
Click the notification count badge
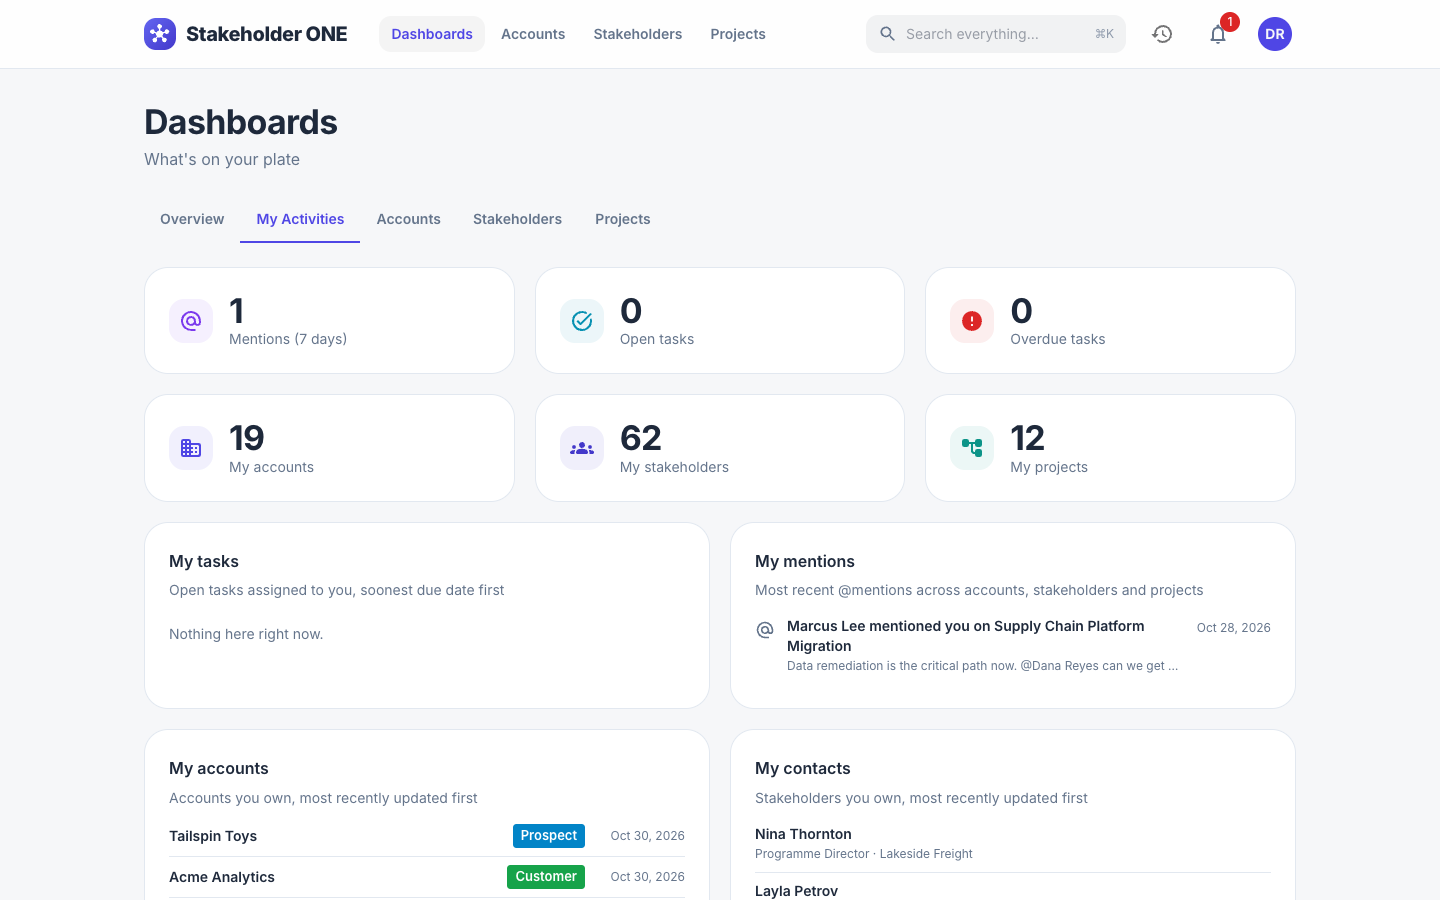(1230, 22)
